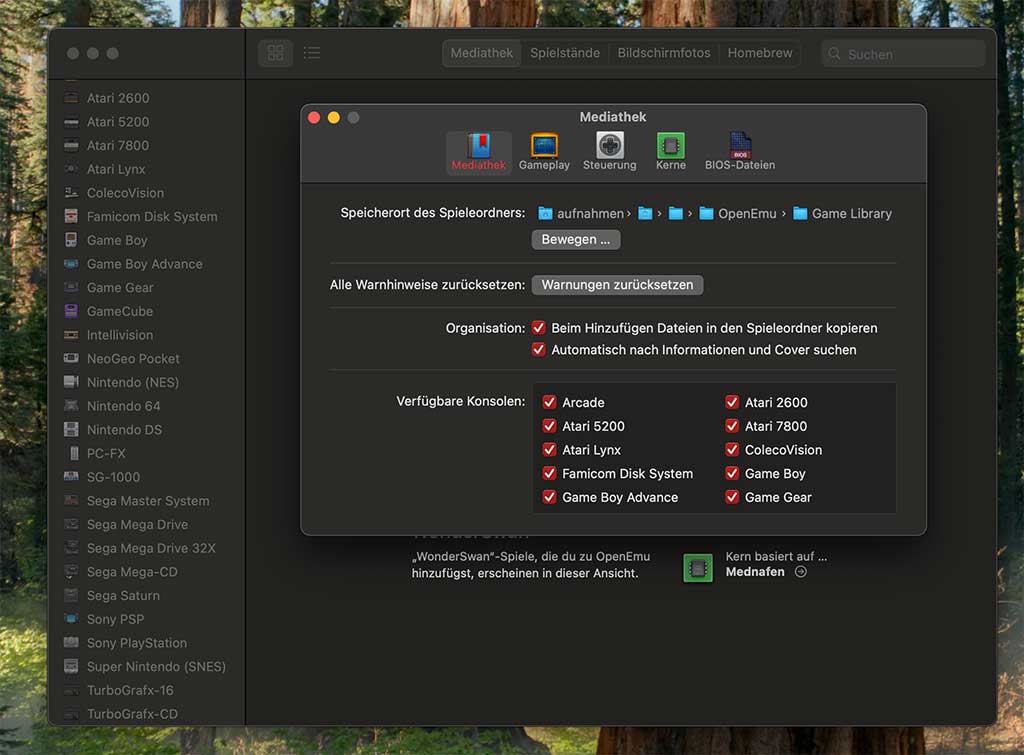Click the Game Library folder in path
Image resolution: width=1024 pixels, height=755 pixels.
pyautogui.click(x=842, y=214)
